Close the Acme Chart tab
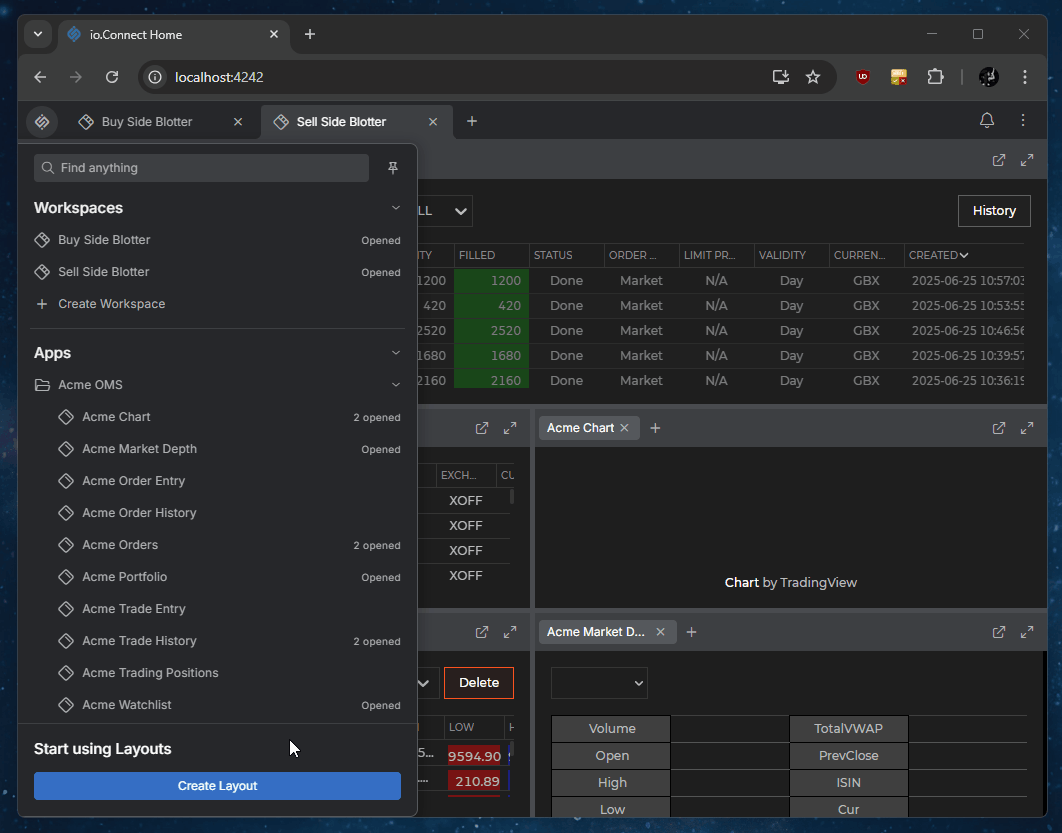This screenshot has height=833, width=1062. tap(624, 428)
